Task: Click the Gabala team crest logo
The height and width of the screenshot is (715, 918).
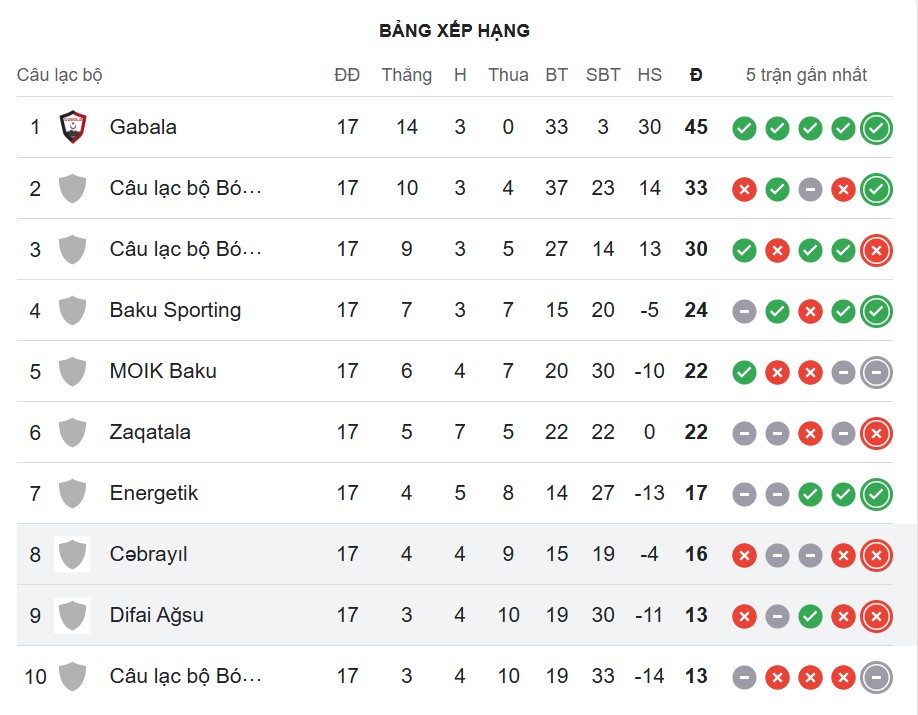Action: [x=71, y=127]
